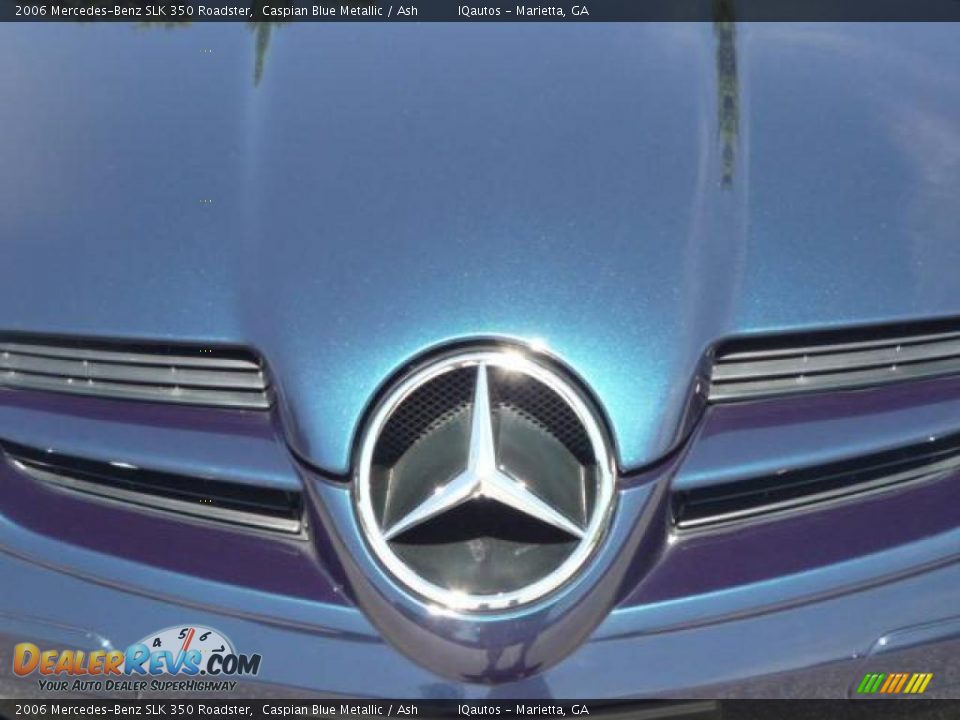Click the bottom caption '2006 Mercedes-Benz SLK 350 Roadster'
The image size is (960, 720).
(x=133, y=710)
